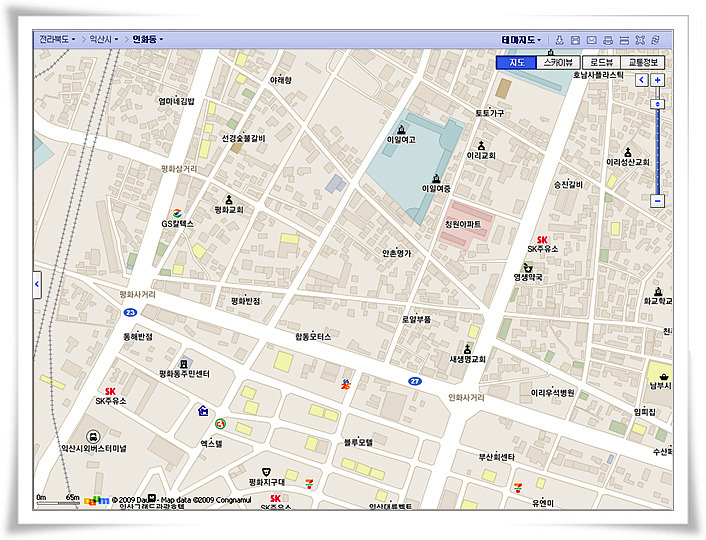Screen dimensions: 706x540
Task: Click 7-Eleven icon above 유엔미
Action: tap(518, 487)
